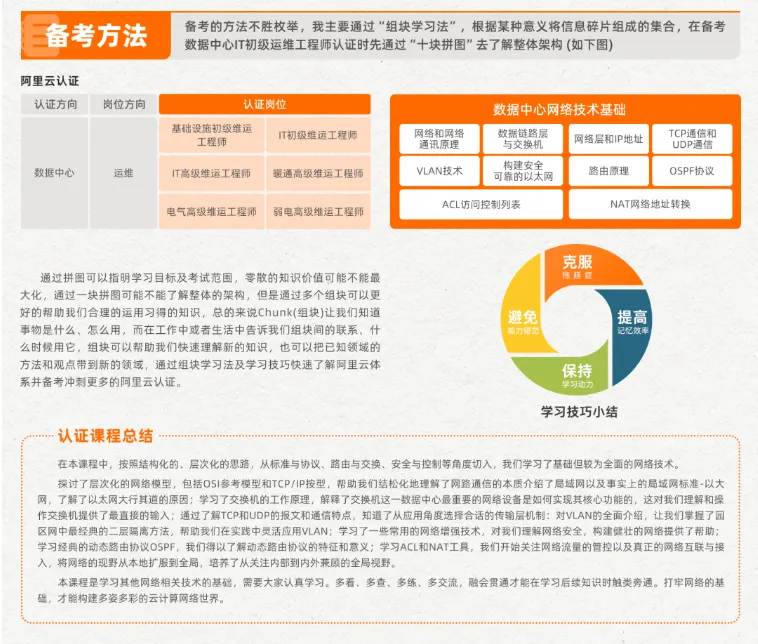Click the 认证课程总结 section heading
The height and width of the screenshot is (644, 758).
click(x=105, y=436)
